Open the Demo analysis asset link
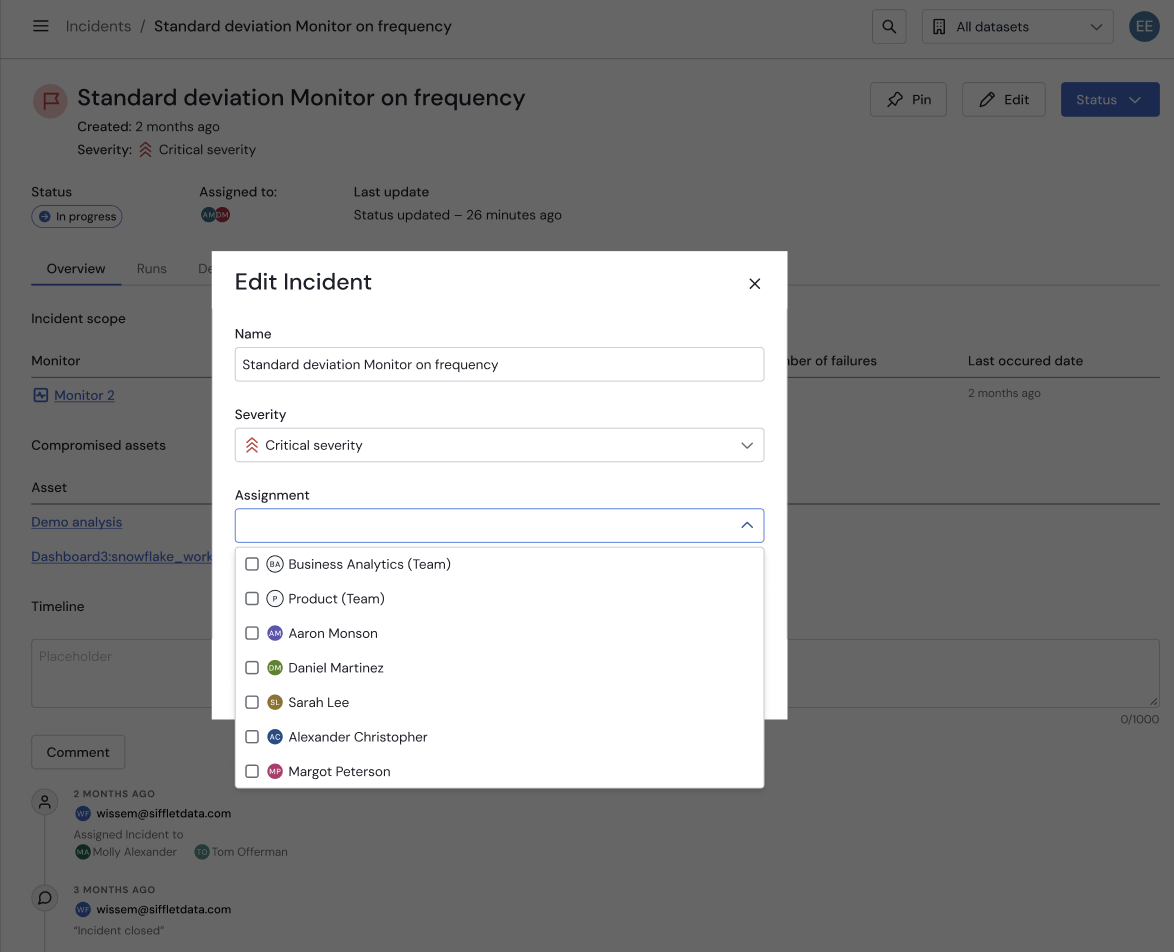 (77, 522)
